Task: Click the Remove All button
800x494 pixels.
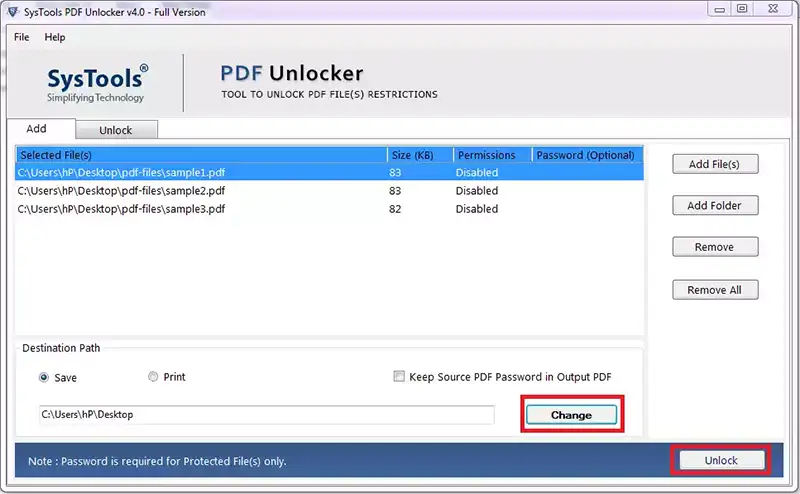Action: [715, 290]
